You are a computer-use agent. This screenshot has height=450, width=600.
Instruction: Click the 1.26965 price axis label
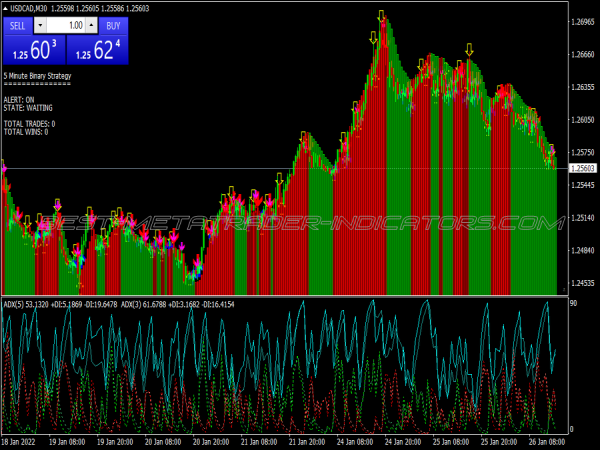(583, 22)
